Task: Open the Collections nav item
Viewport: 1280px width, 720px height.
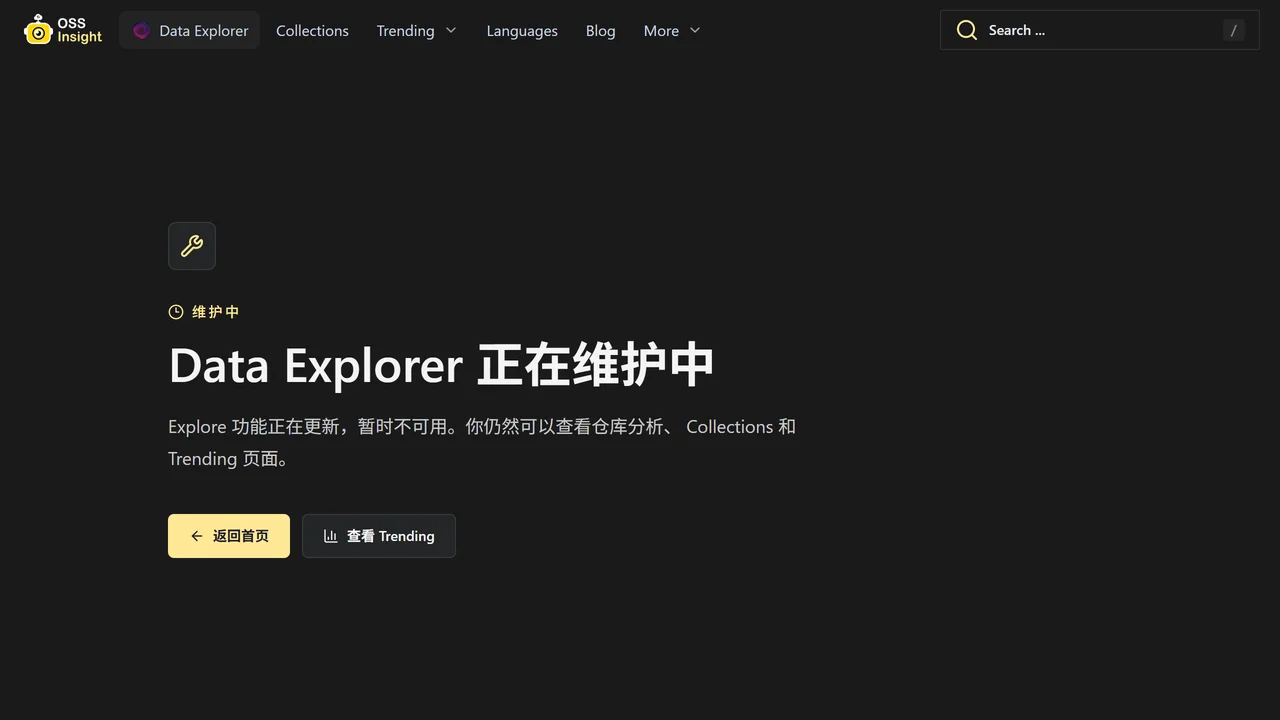Action: point(312,31)
